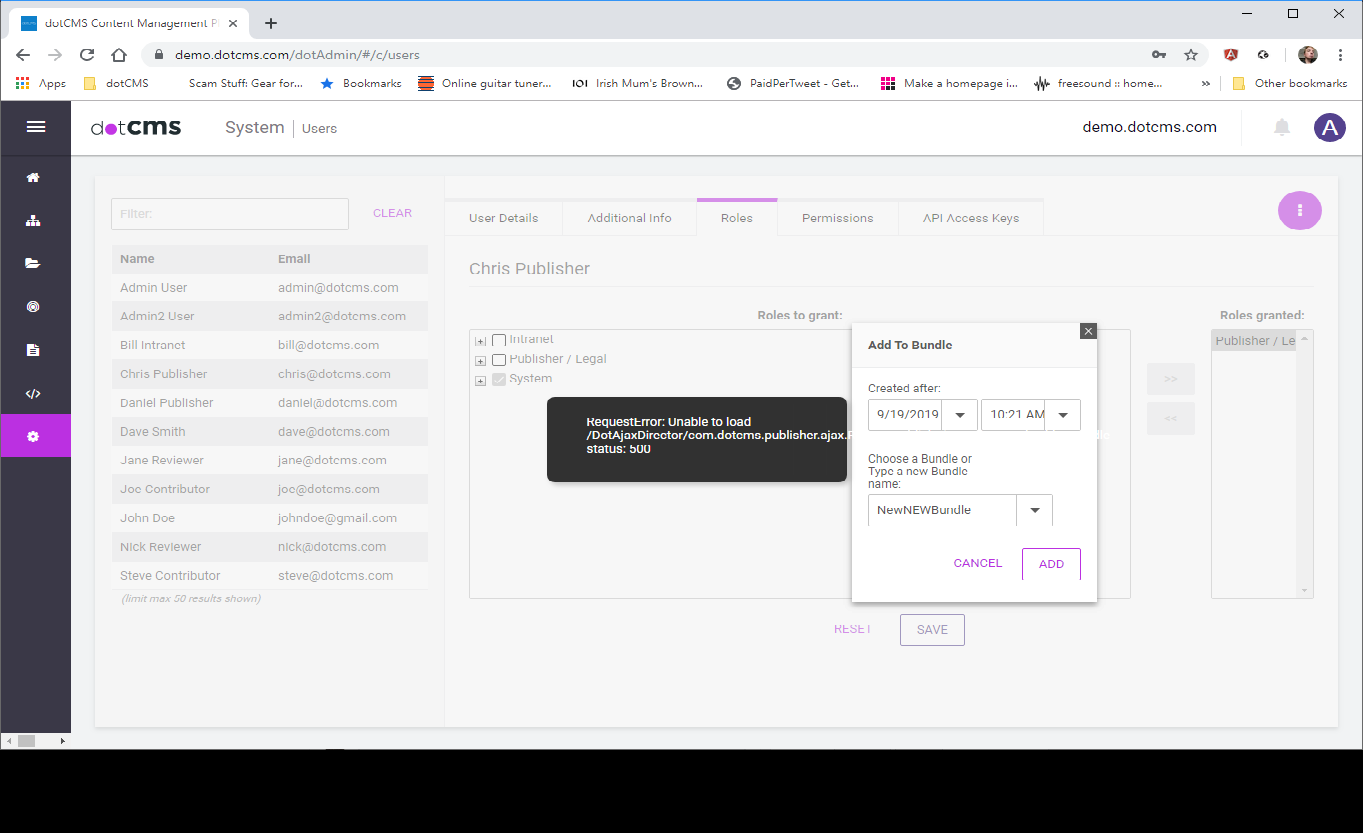
Task: Switch to the Permissions tab
Action: tap(837, 217)
